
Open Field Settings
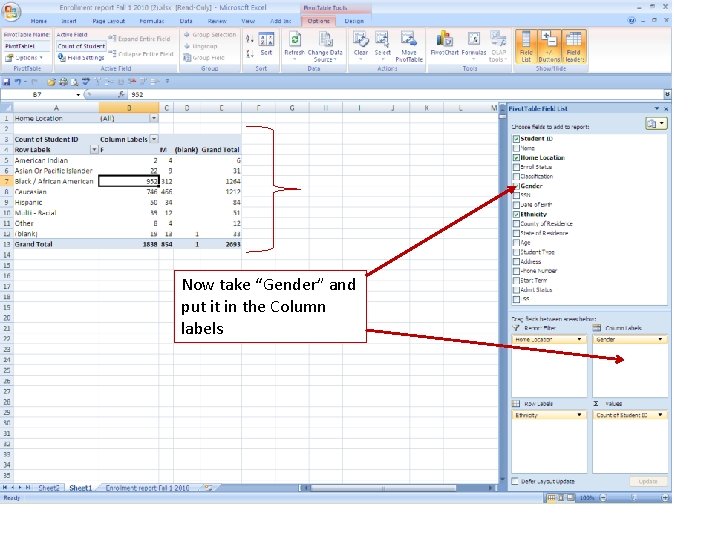click(81, 57)
